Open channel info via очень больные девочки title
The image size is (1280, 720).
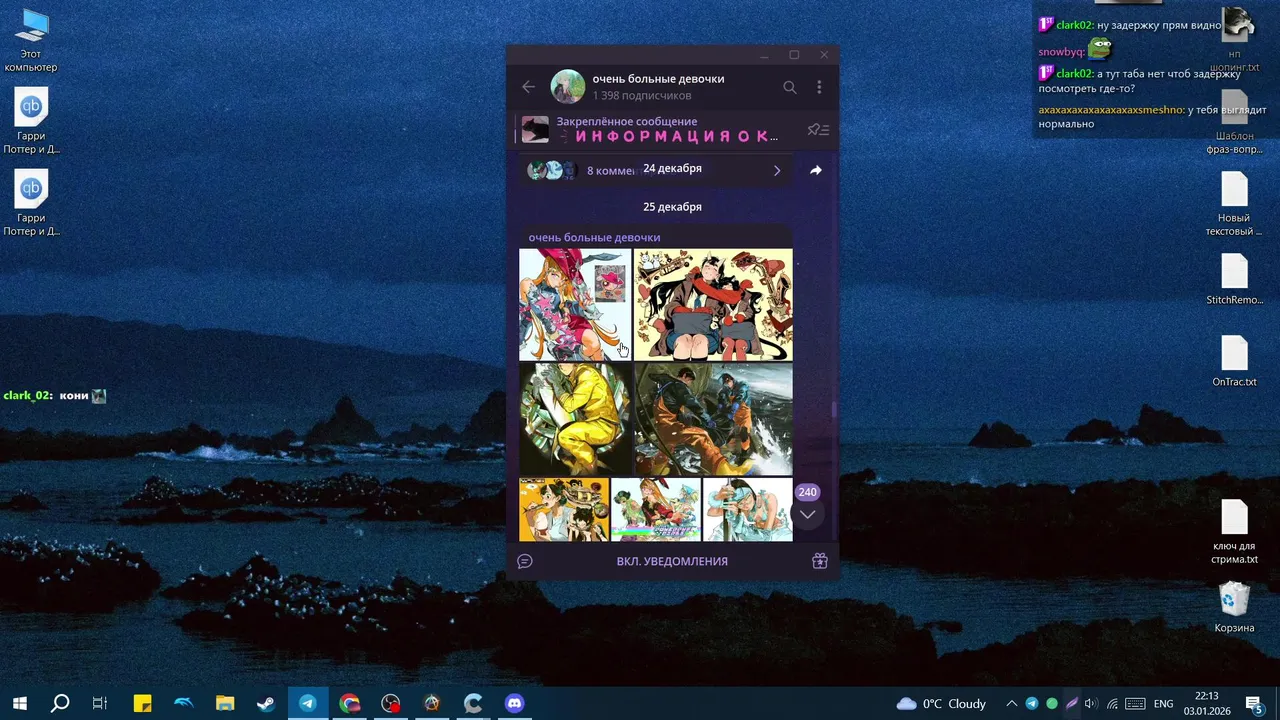pyautogui.click(x=658, y=79)
